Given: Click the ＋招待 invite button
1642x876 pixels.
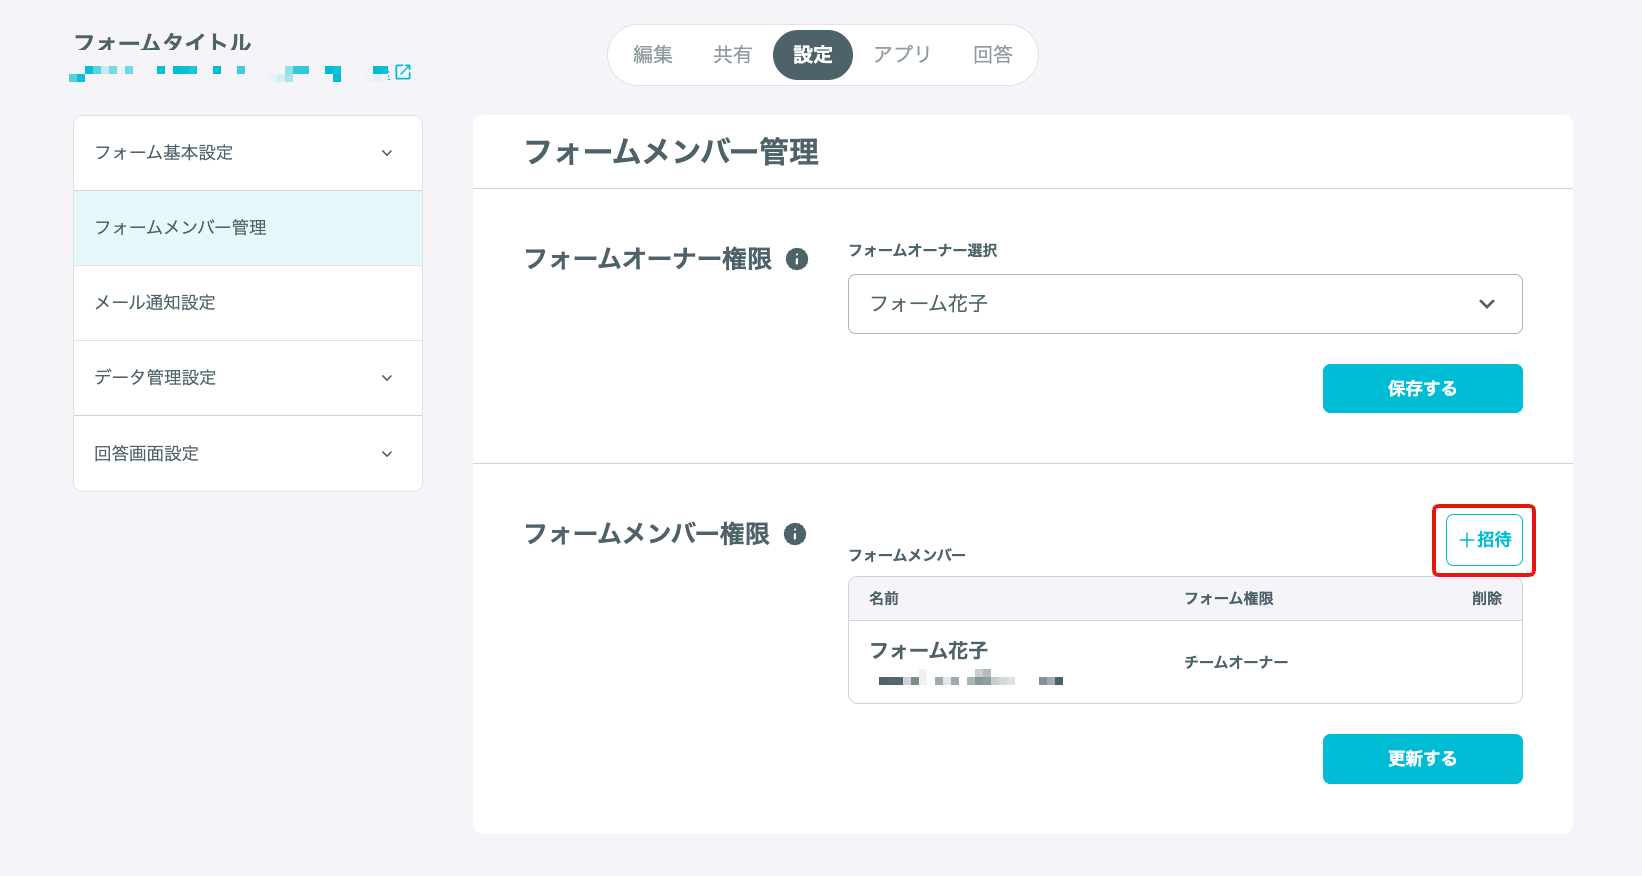Looking at the screenshot, I should tap(1485, 540).
